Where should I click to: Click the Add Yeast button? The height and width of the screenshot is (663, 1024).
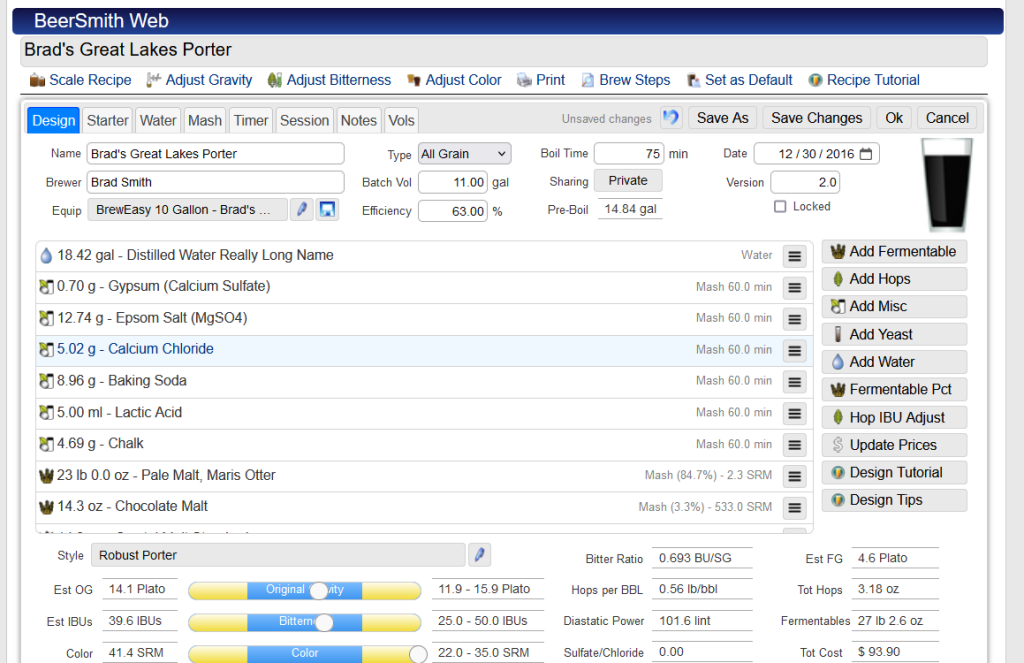(x=894, y=334)
